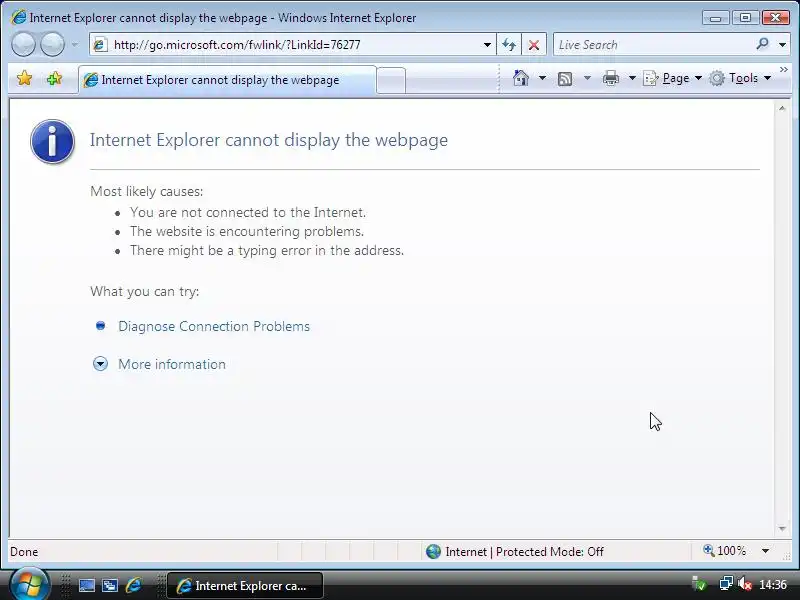Click Diagnose Connection Problems link
The height and width of the screenshot is (600, 800).
[214, 327]
